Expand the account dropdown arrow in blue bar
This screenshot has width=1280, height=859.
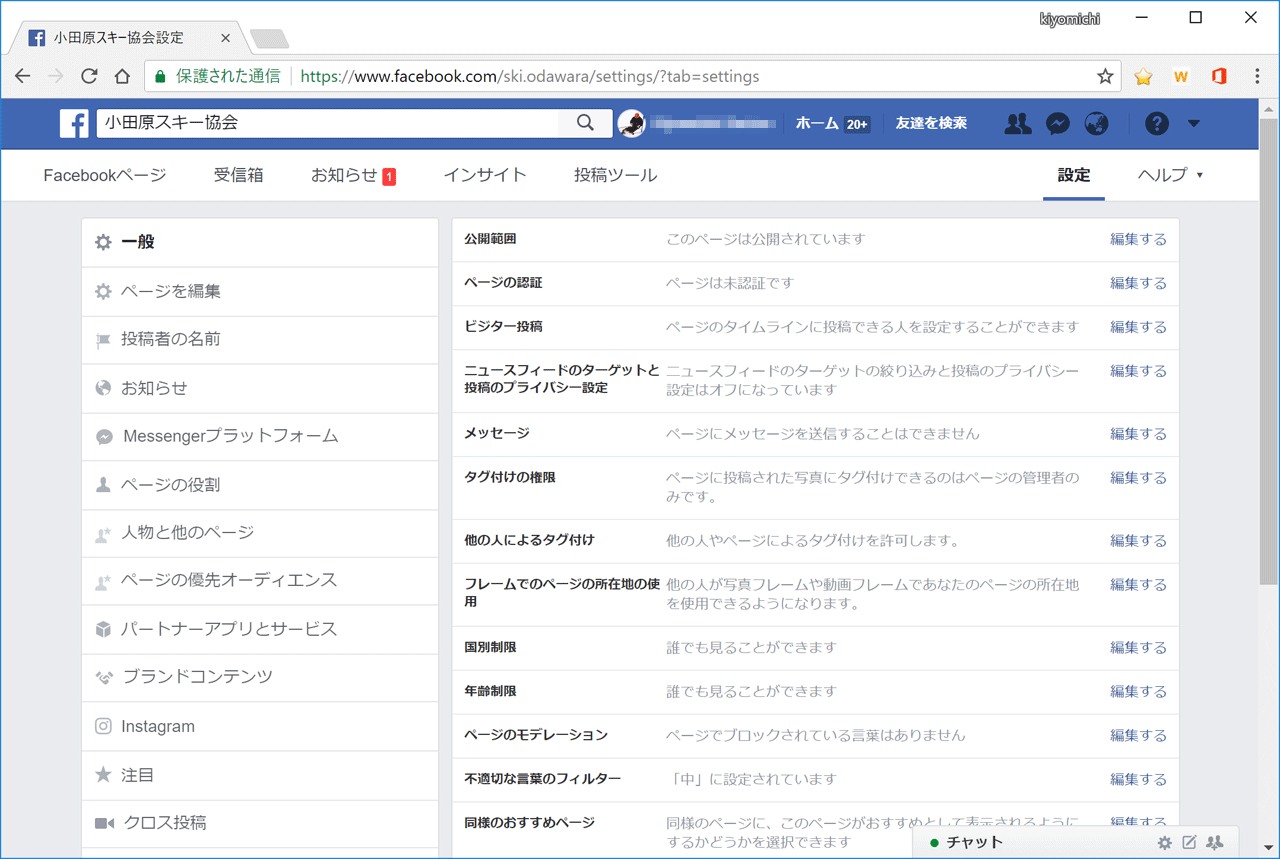click(x=1194, y=124)
